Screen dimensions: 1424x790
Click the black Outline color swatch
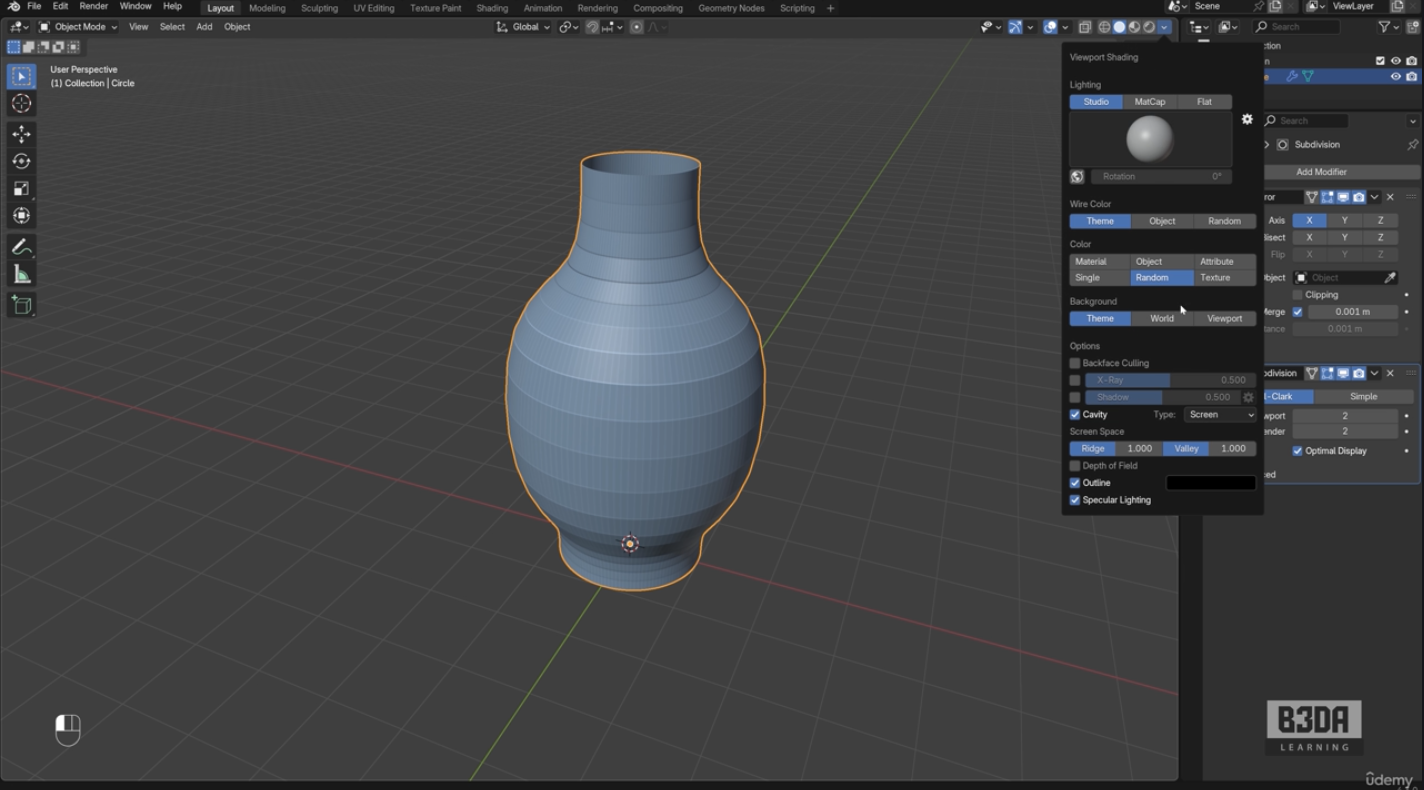pyautogui.click(x=1211, y=483)
